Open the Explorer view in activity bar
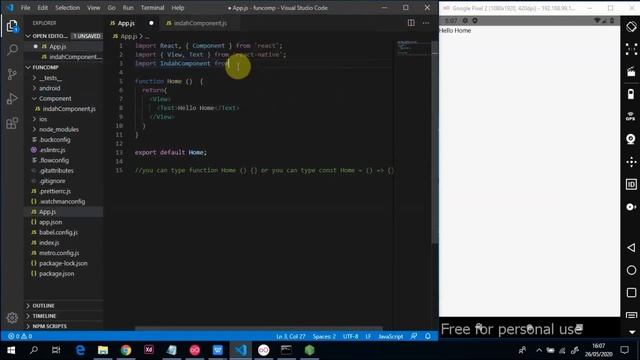 12,26
